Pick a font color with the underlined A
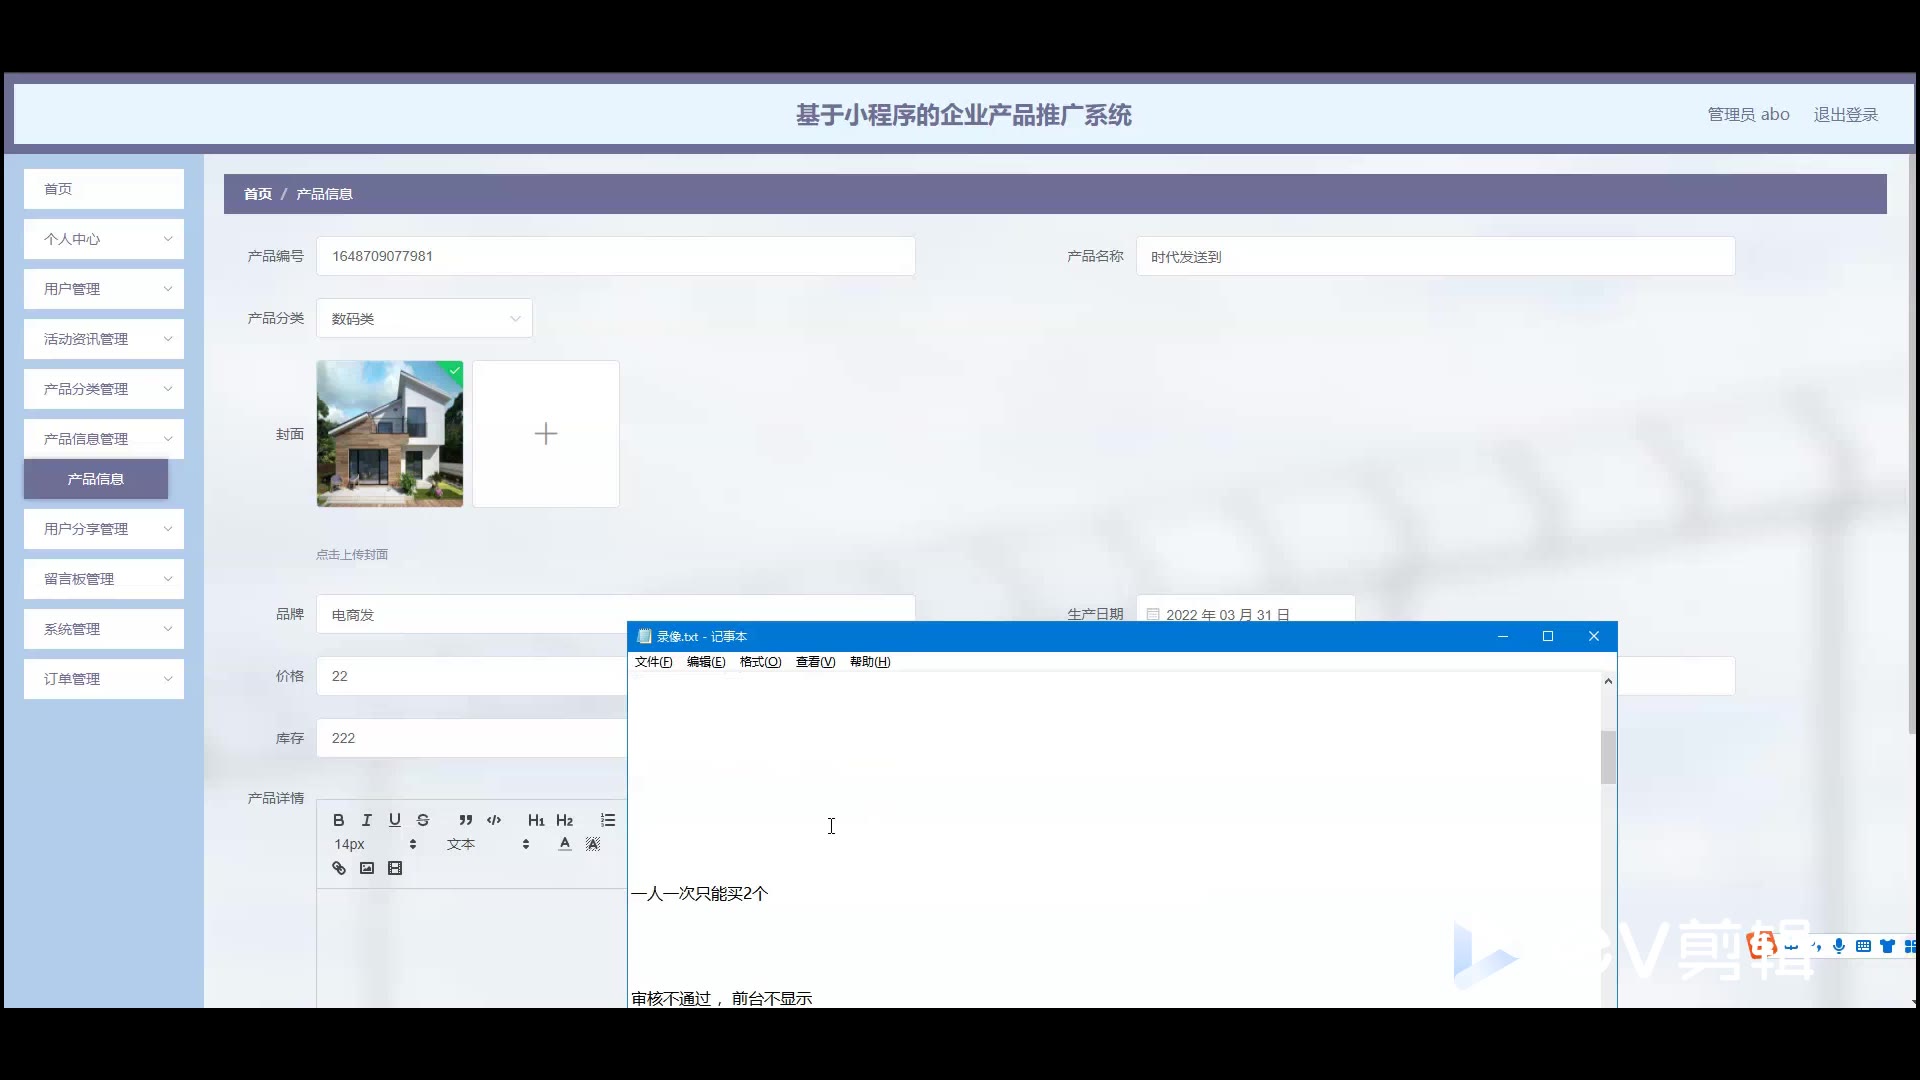The width and height of the screenshot is (1920, 1080). 565,844
